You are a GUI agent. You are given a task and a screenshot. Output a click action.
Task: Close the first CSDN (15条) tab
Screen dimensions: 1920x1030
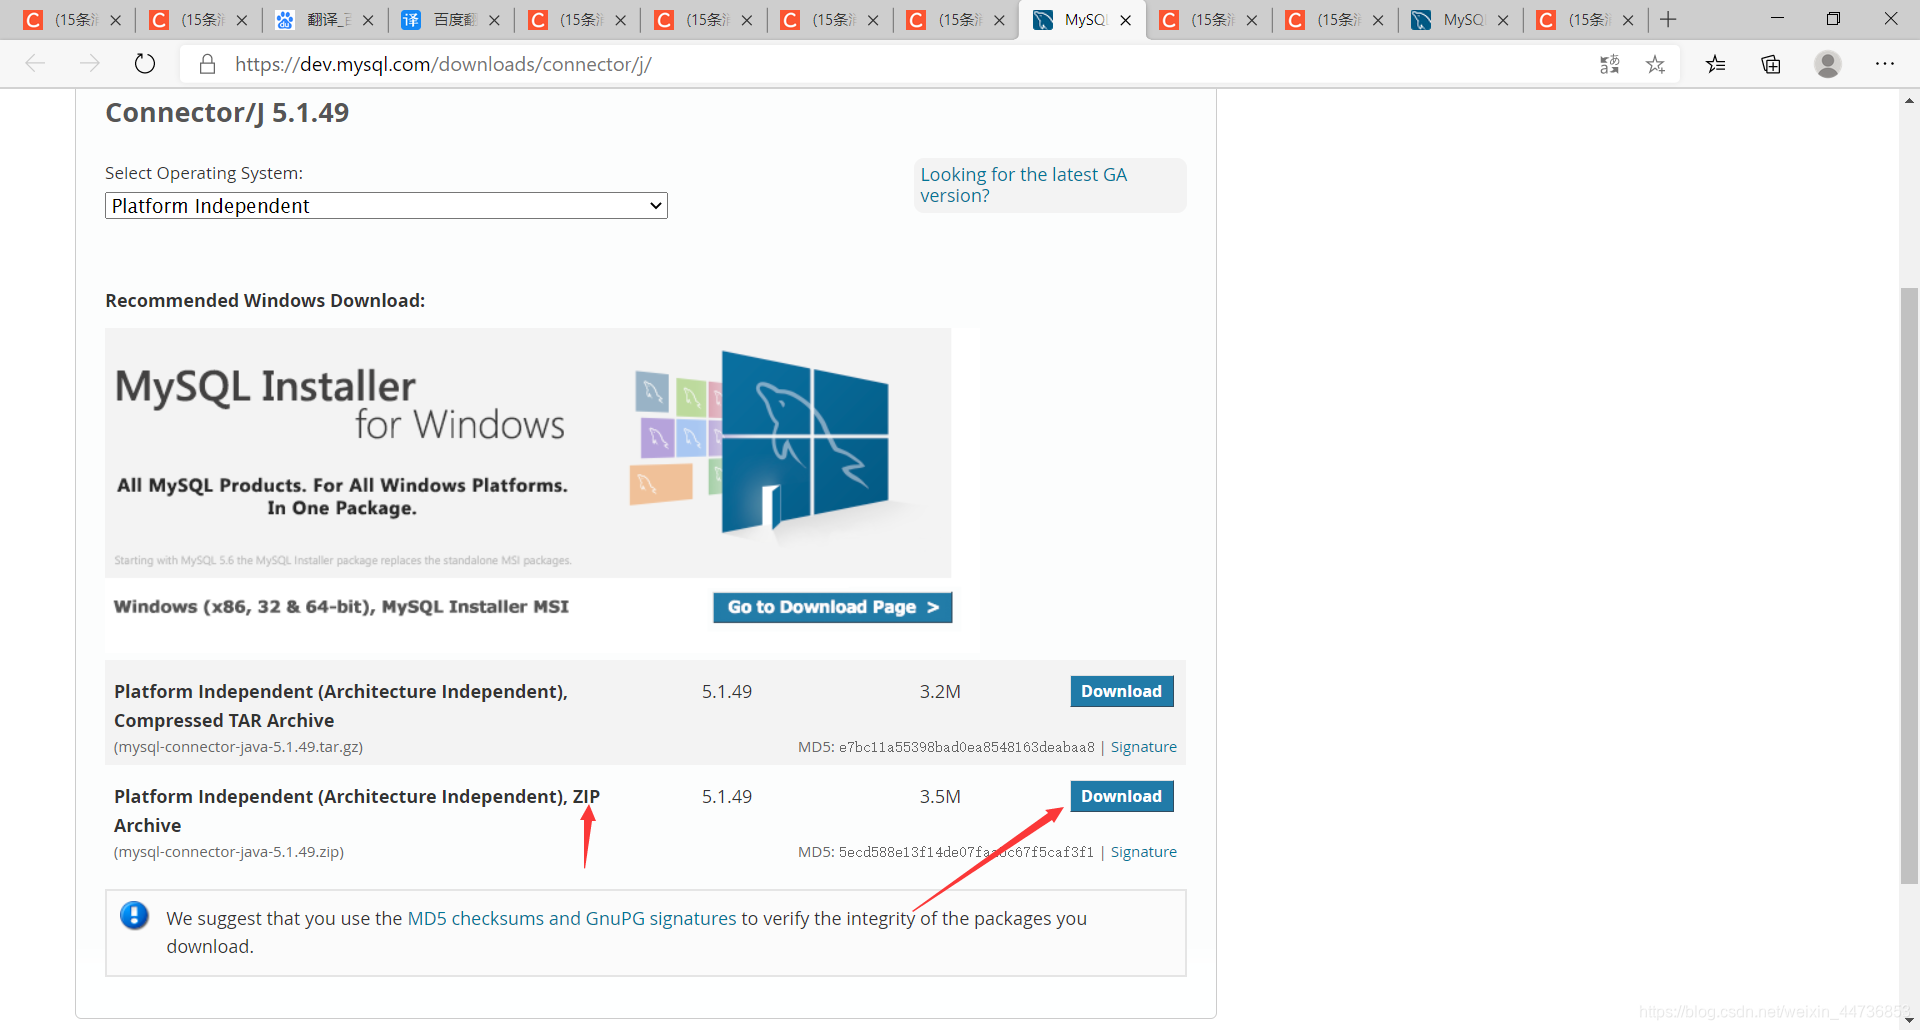pyautogui.click(x=116, y=20)
